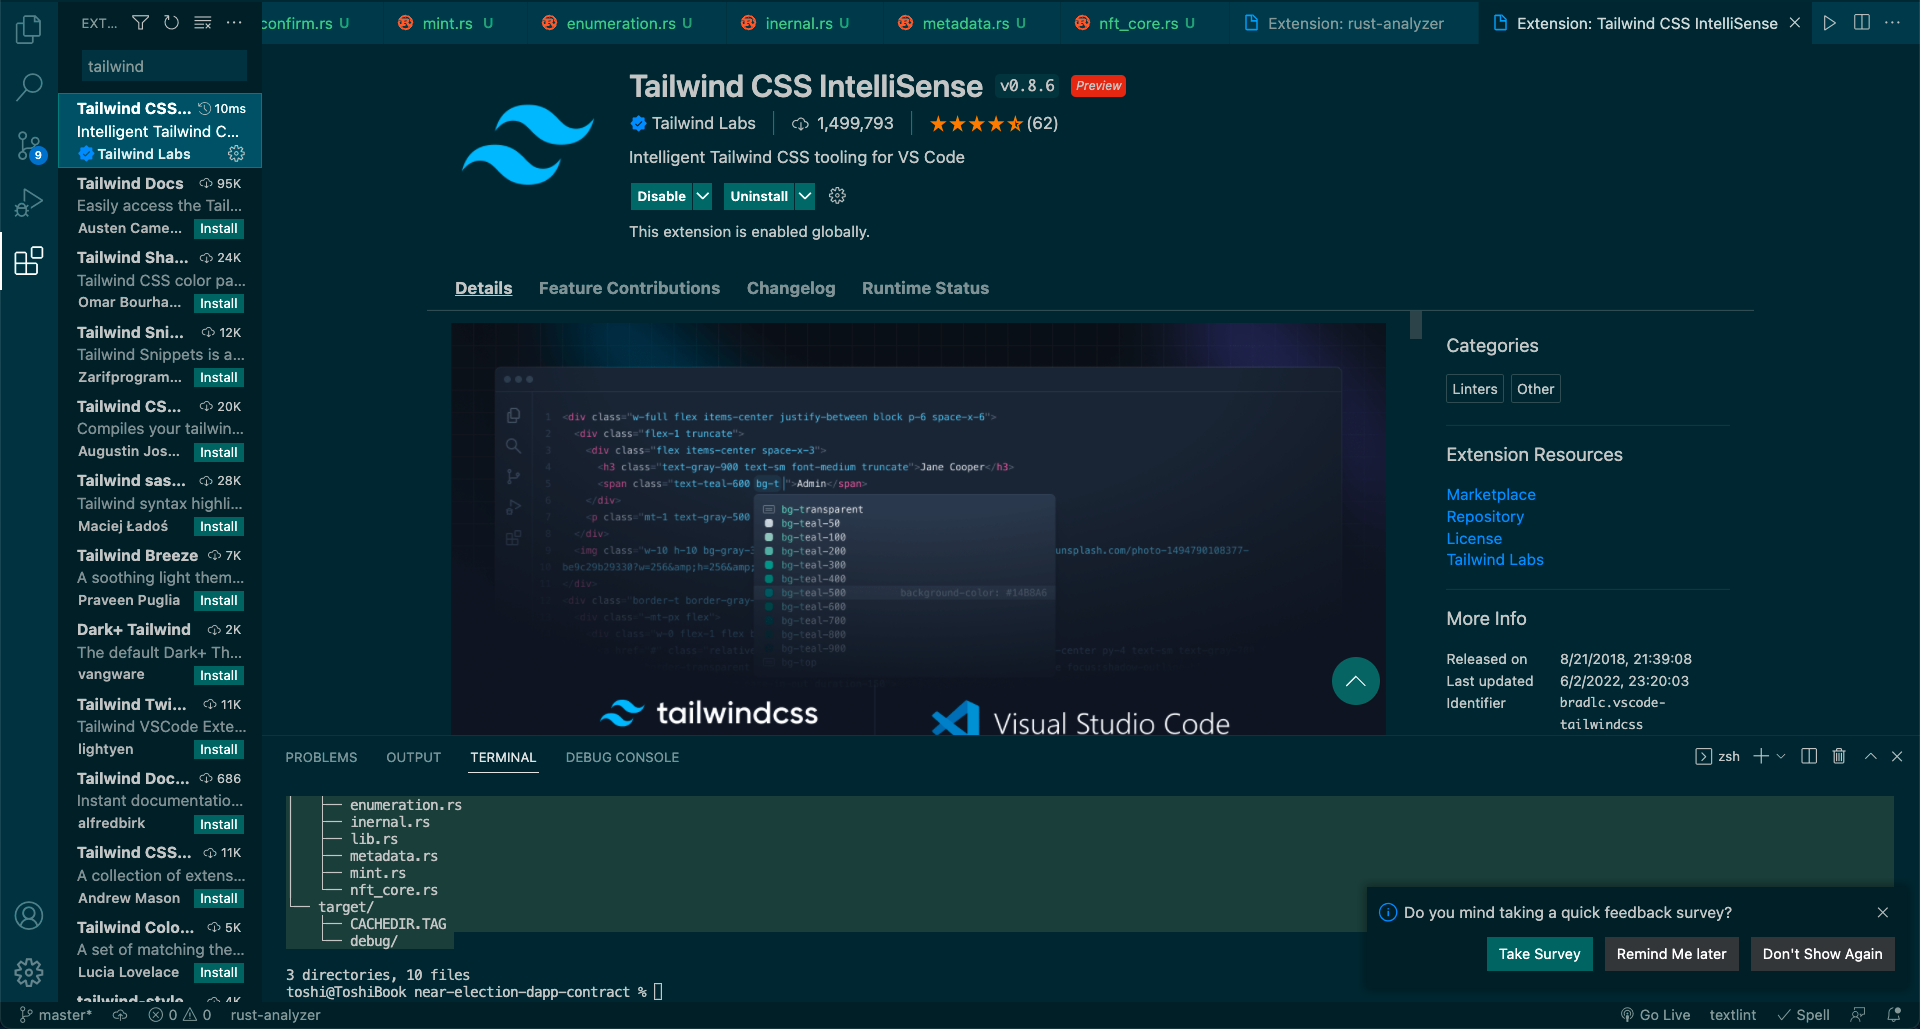Open the Manage gear in activity bar

29,972
